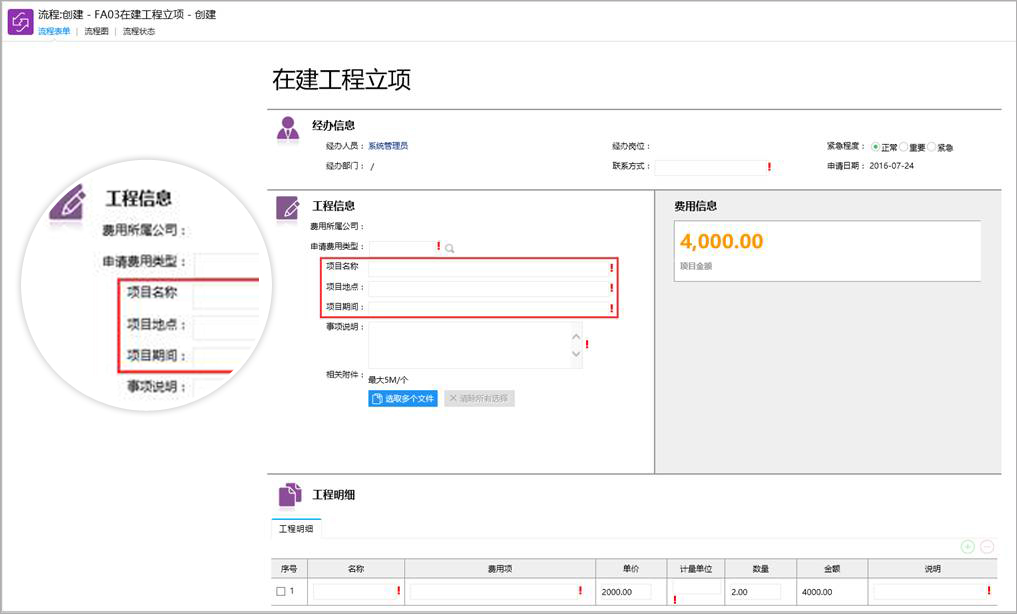Click the person icon beside 经办信息

pyautogui.click(x=289, y=127)
